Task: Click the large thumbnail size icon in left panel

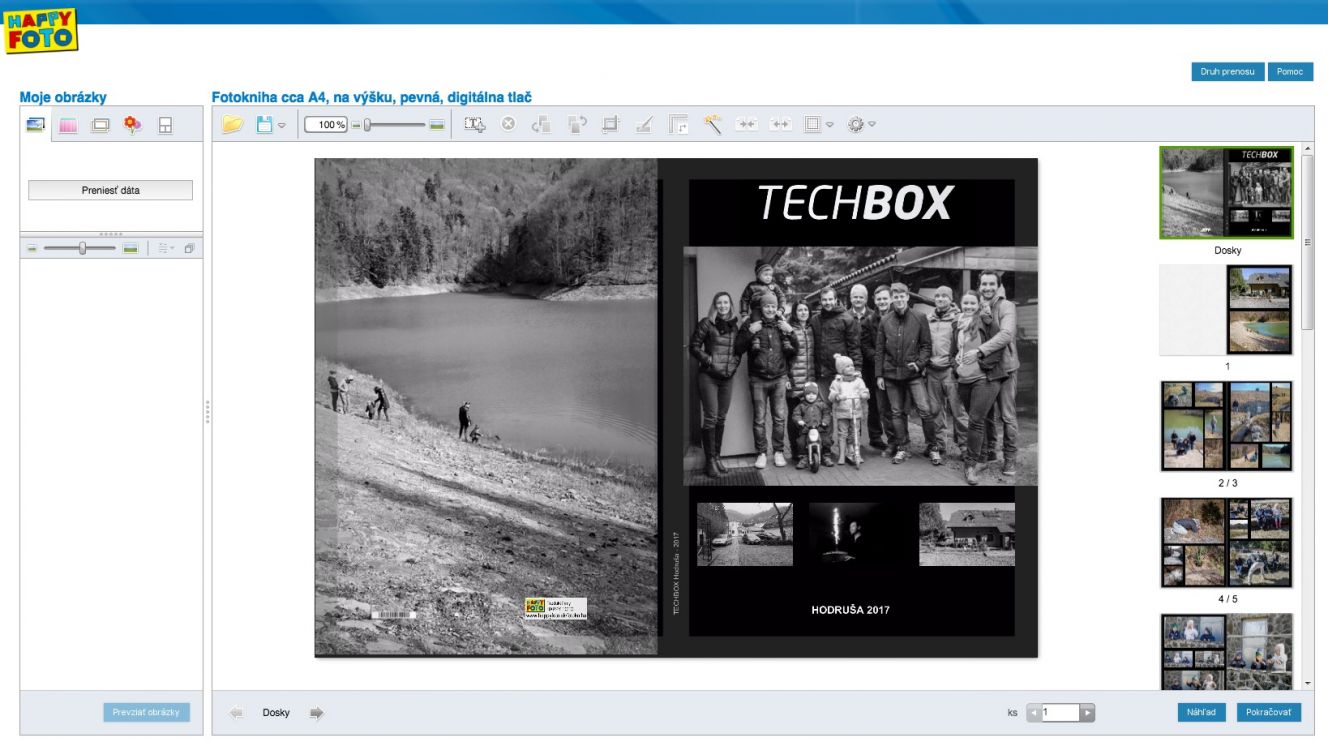Action: point(130,248)
